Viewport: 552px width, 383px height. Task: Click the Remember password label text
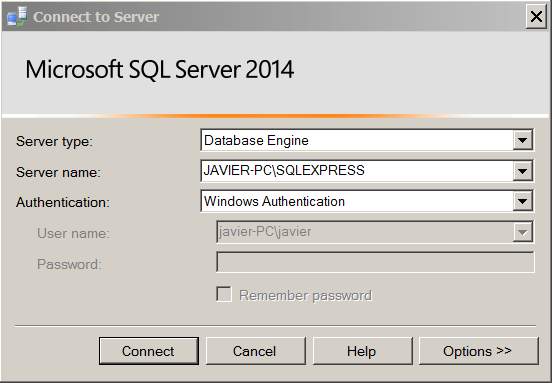pos(305,295)
